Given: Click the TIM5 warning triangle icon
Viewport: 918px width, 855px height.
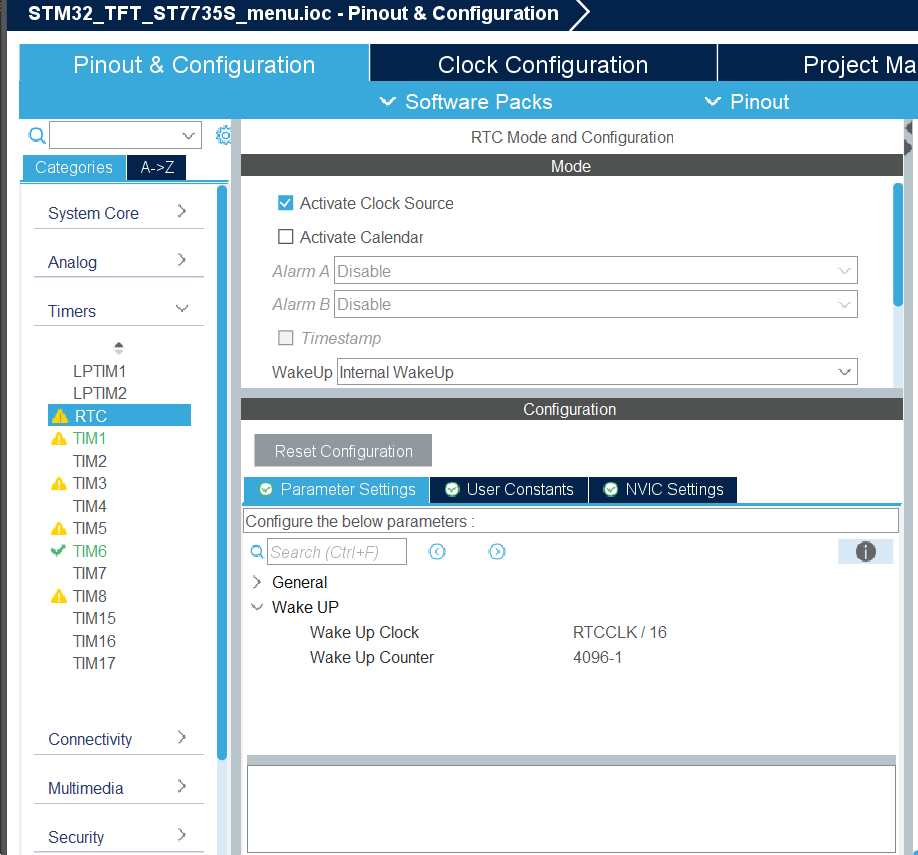Looking at the screenshot, I should [x=59, y=529].
